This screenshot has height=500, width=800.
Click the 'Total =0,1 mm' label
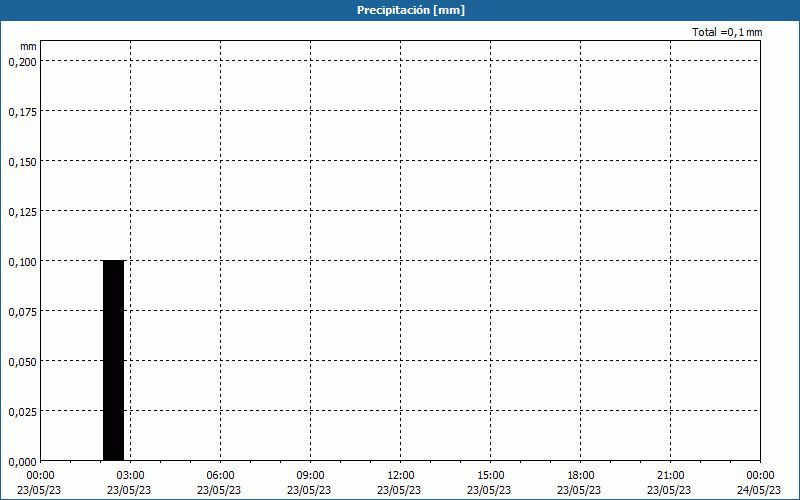(727, 33)
